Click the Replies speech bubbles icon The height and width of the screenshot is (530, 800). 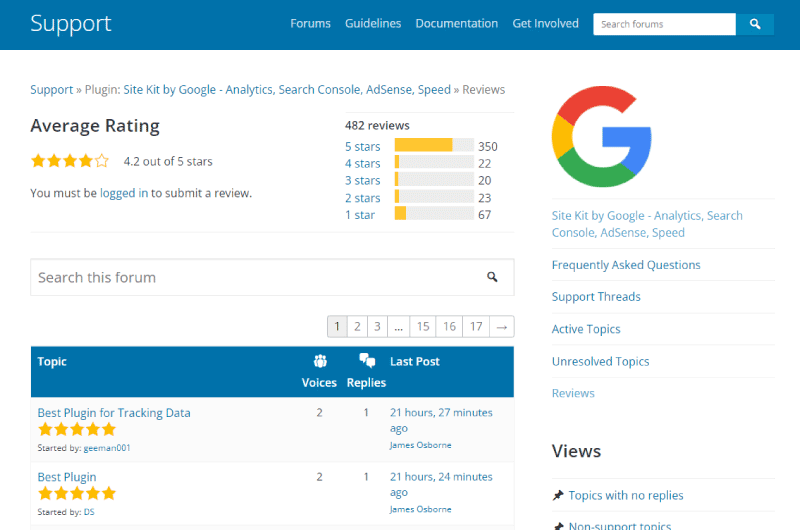tap(367, 360)
